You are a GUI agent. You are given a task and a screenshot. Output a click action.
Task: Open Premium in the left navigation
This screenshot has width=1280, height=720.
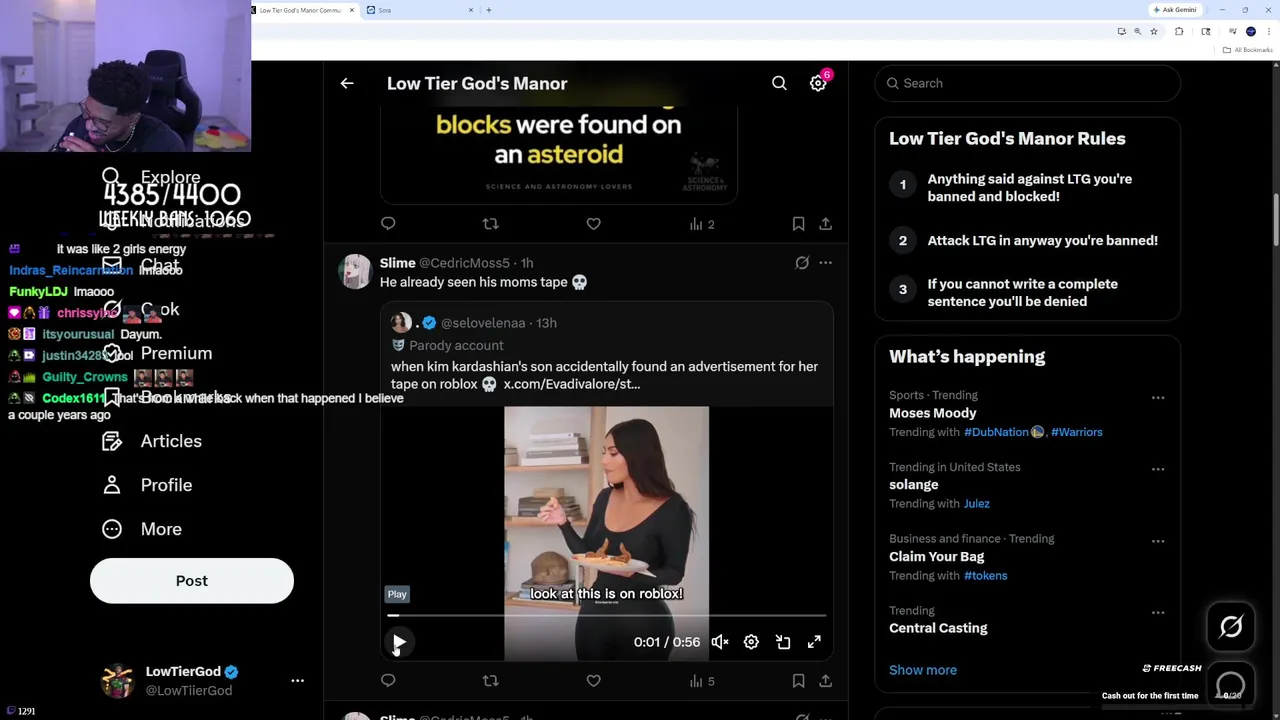[158, 353]
